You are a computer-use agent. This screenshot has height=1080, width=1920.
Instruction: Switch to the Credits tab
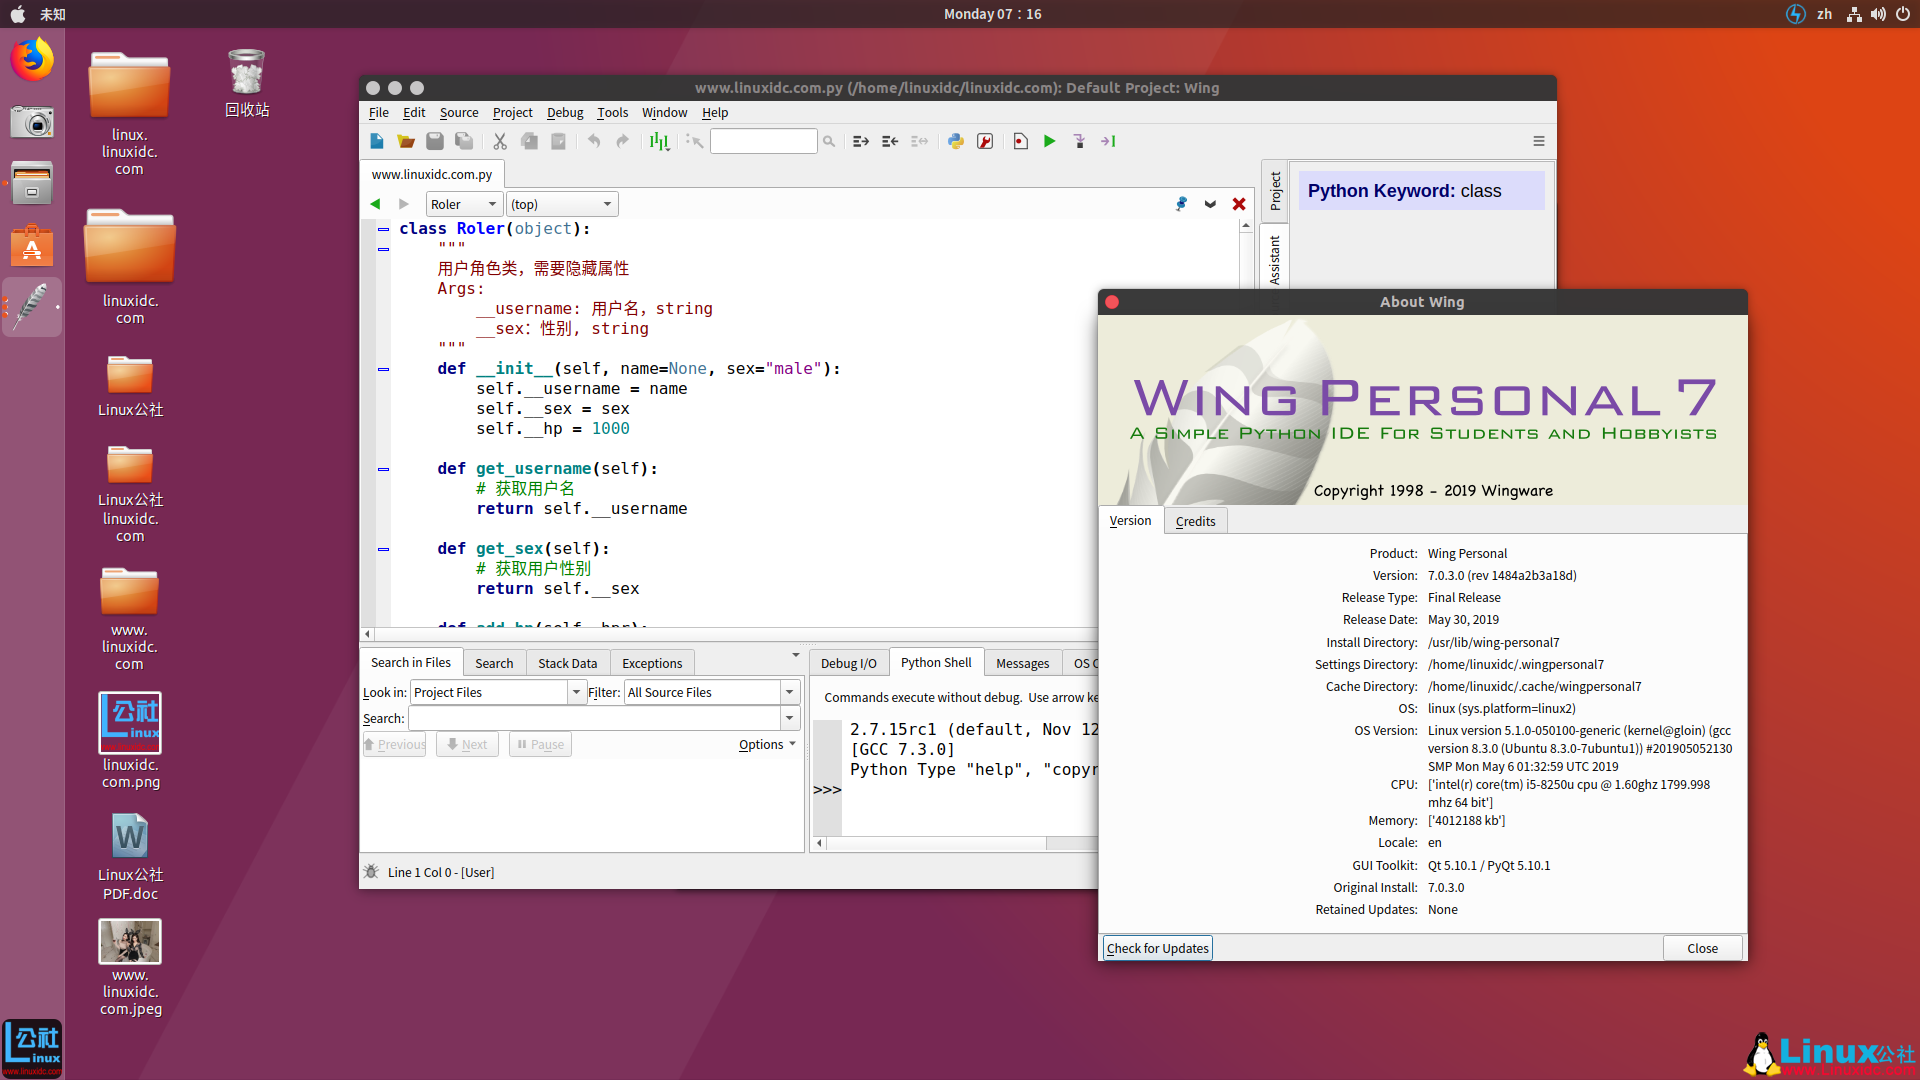tap(1193, 521)
